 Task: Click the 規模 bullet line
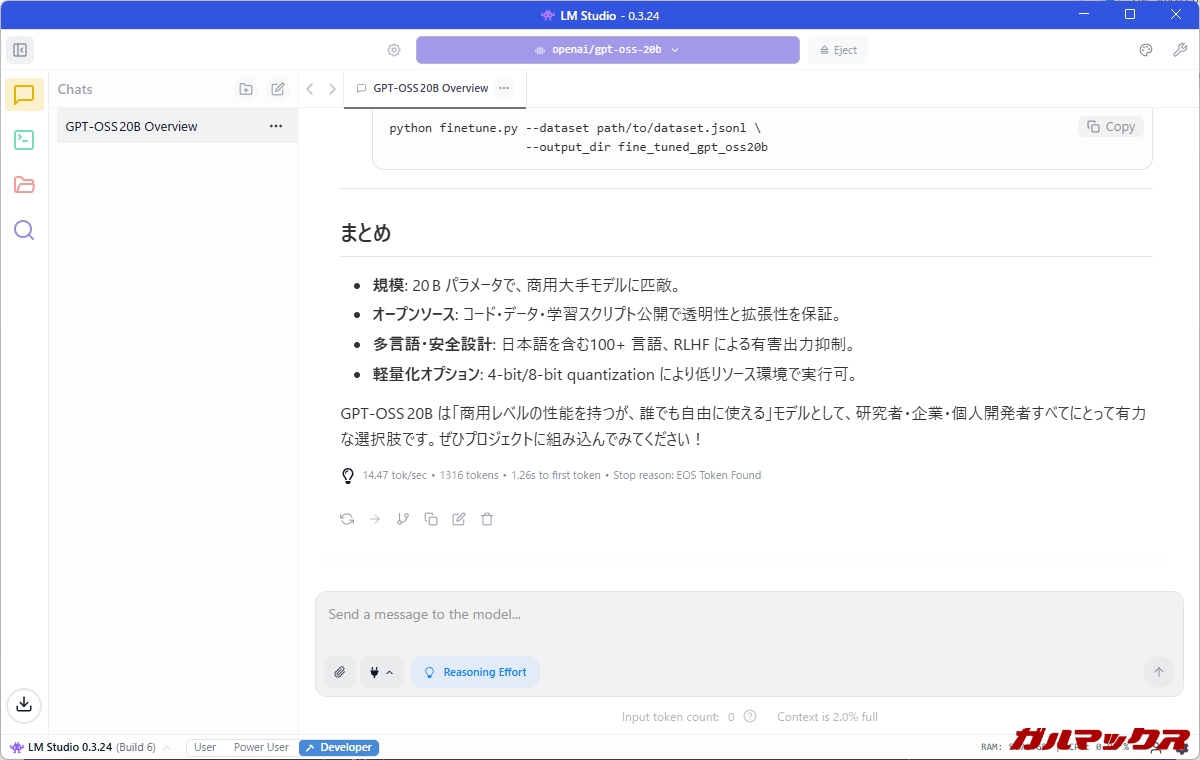(527, 285)
